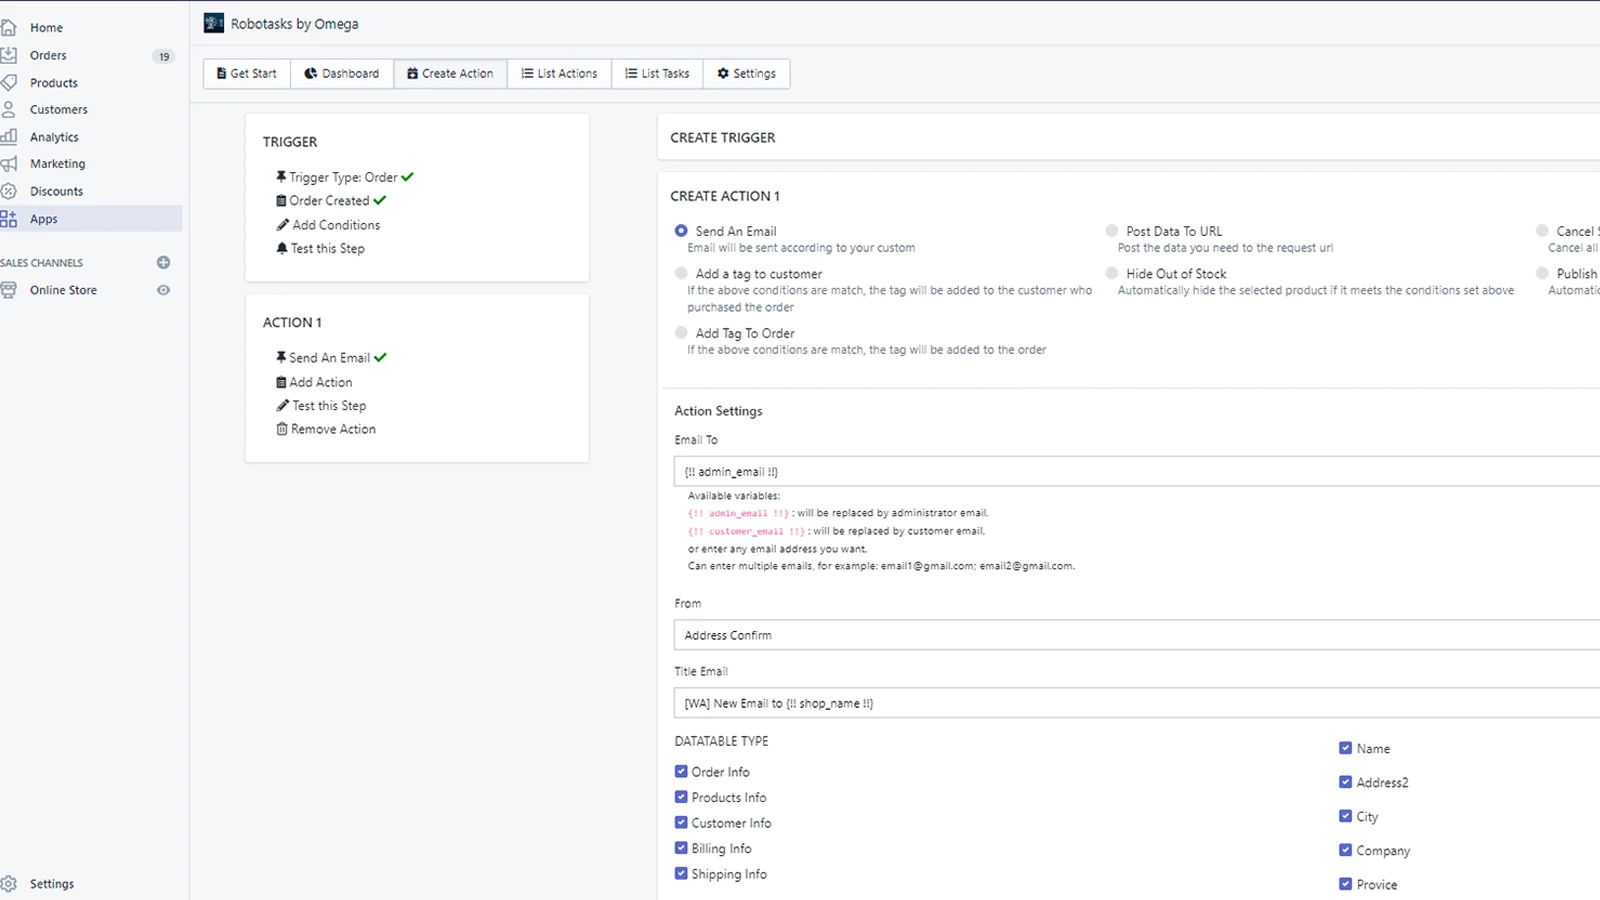Click the Get Start button
This screenshot has width=1600, height=900.
coord(246,73)
